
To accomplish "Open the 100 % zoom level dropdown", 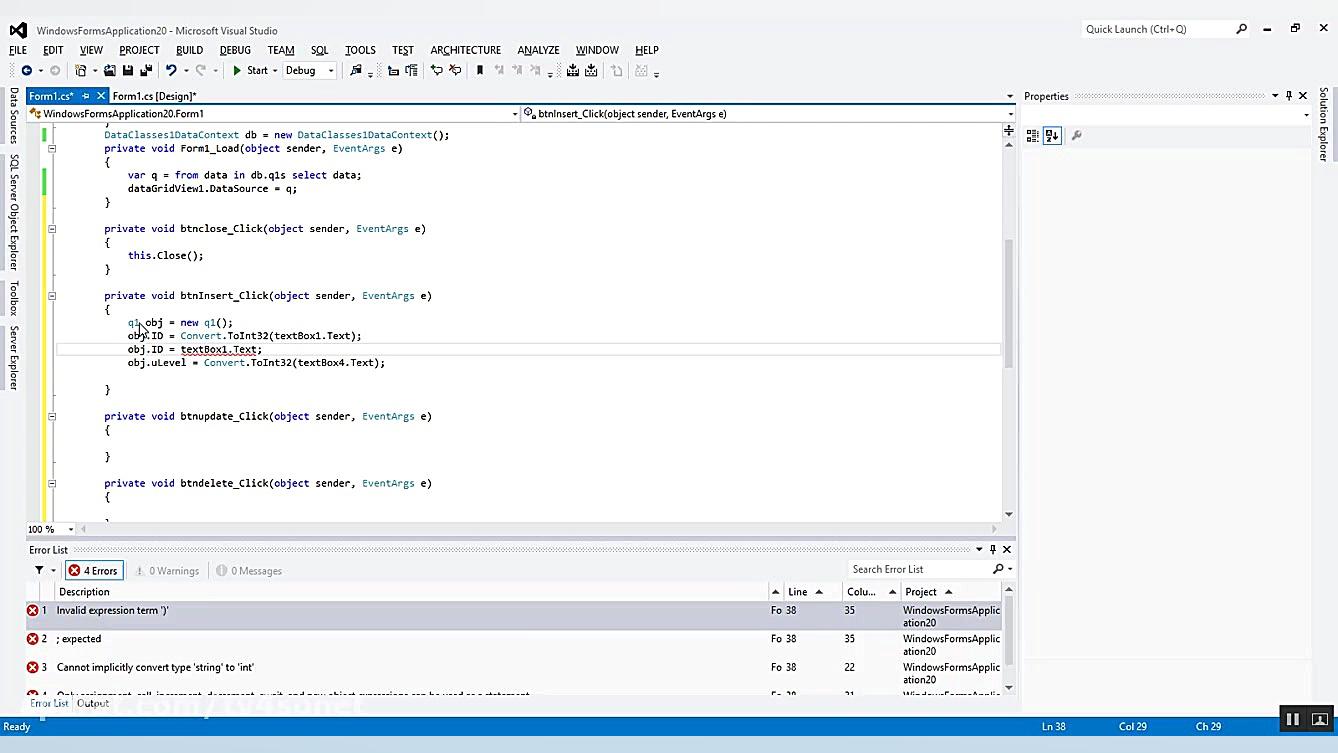I will click(x=70, y=529).
